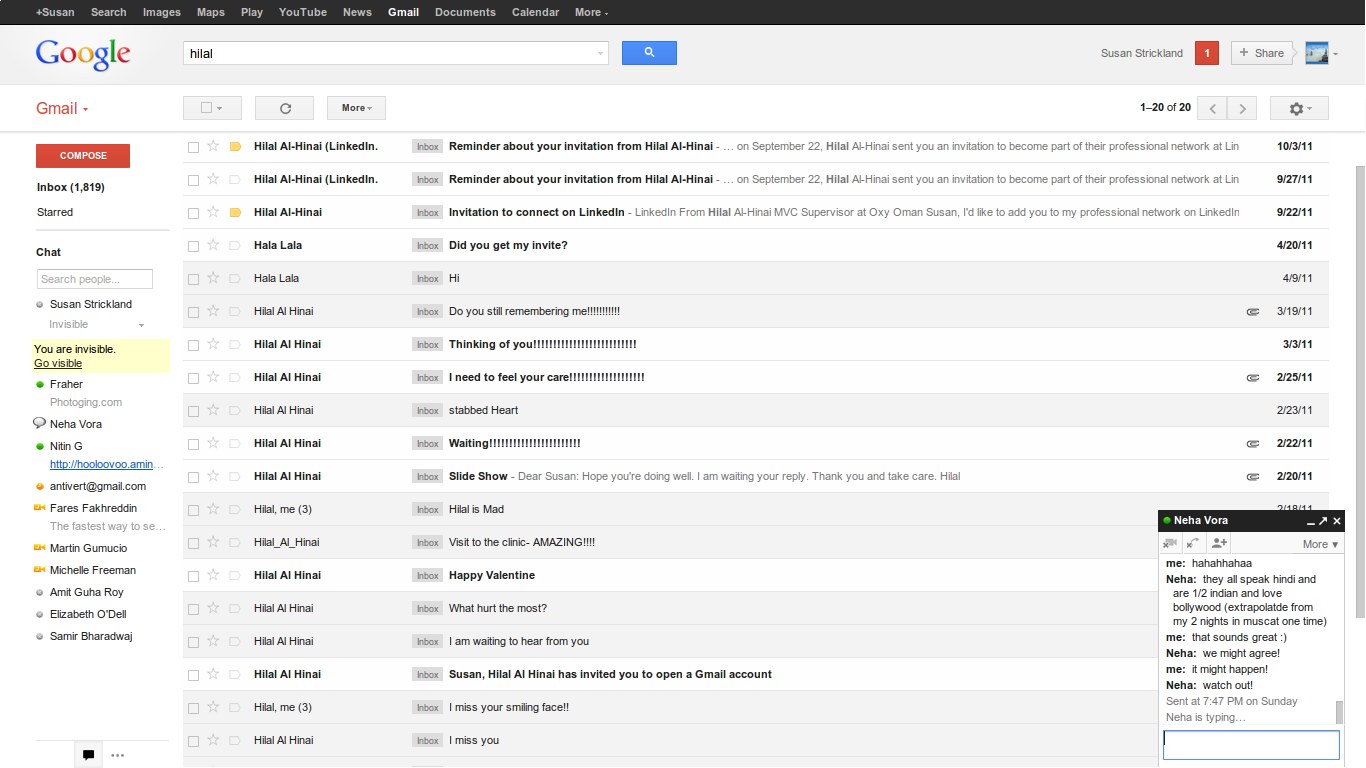The width and height of the screenshot is (1366, 768).
Task: Check the 'I miss your smiling face' email
Action: coord(193,707)
